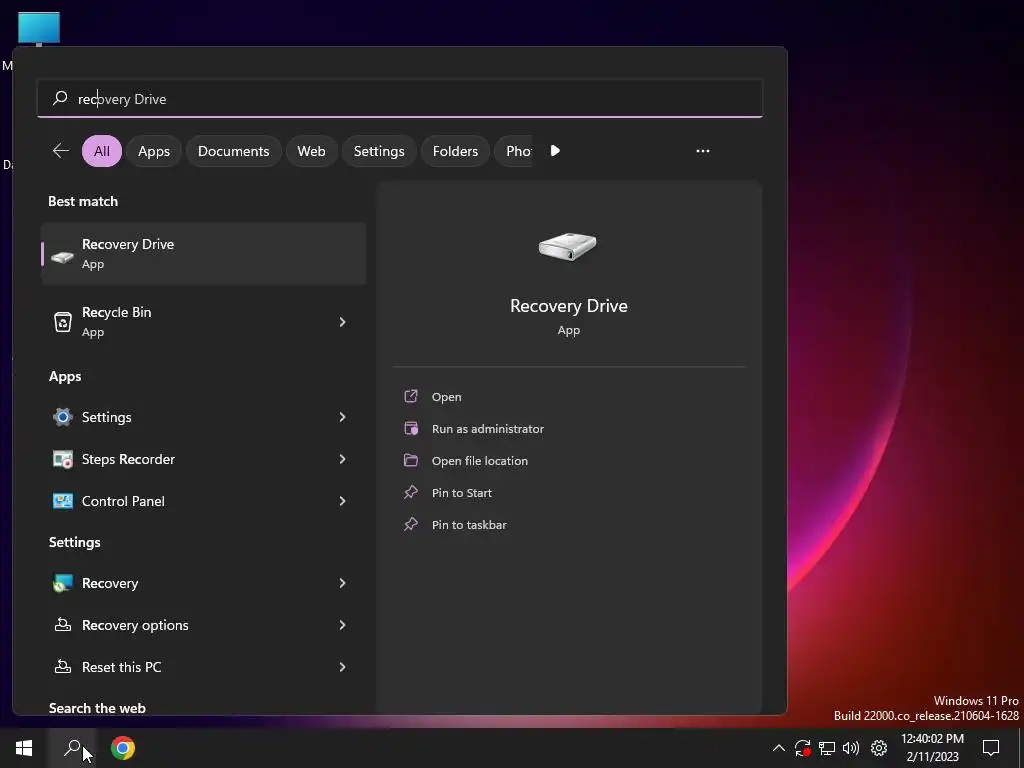This screenshot has height=768, width=1024.
Task: Open Google Chrome from the taskbar
Action: pyautogui.click(x=122, y=748)
